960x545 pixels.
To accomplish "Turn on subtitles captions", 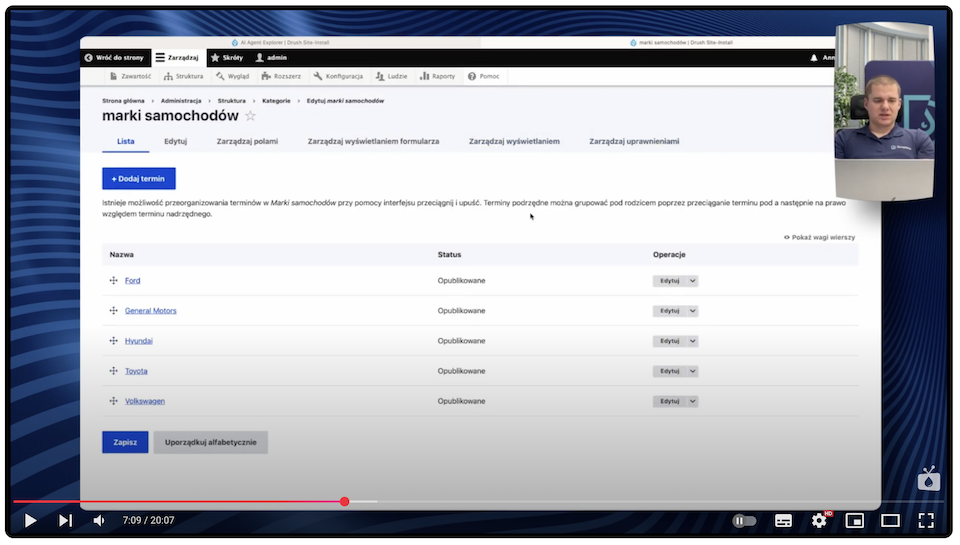I will tap(783, 521).
